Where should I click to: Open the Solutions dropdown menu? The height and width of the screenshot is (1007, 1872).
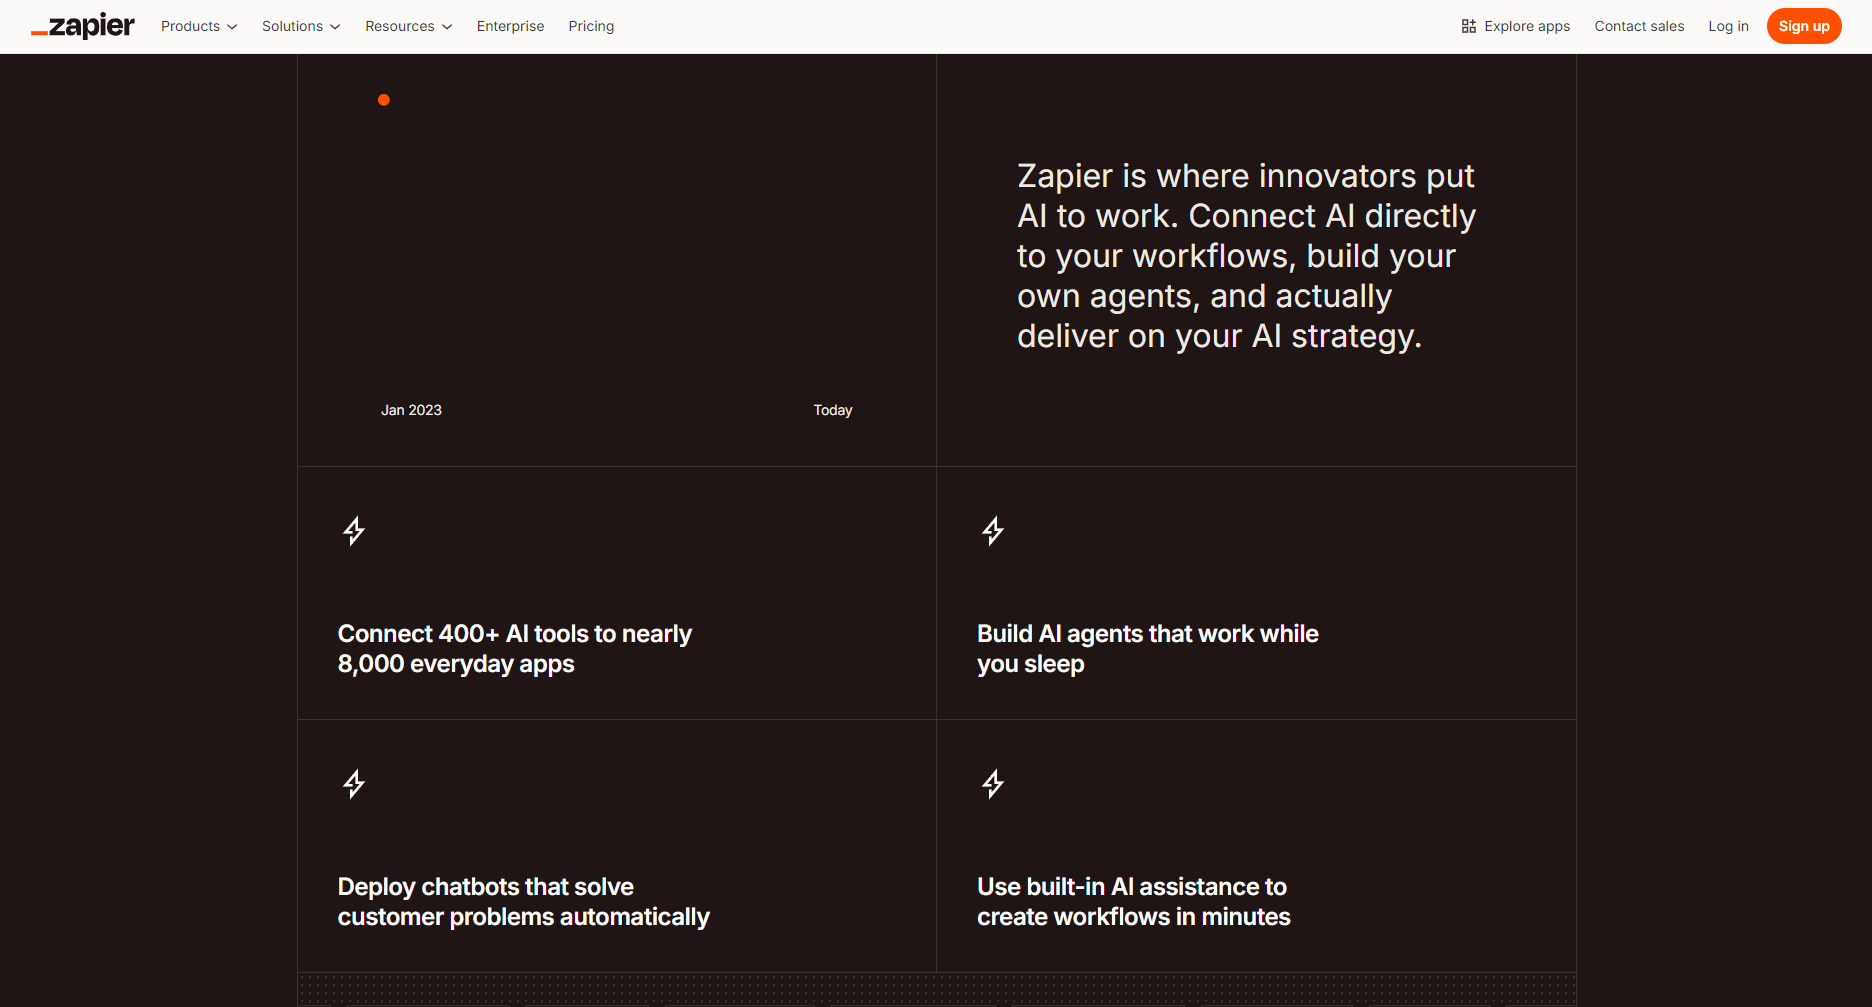301,26
